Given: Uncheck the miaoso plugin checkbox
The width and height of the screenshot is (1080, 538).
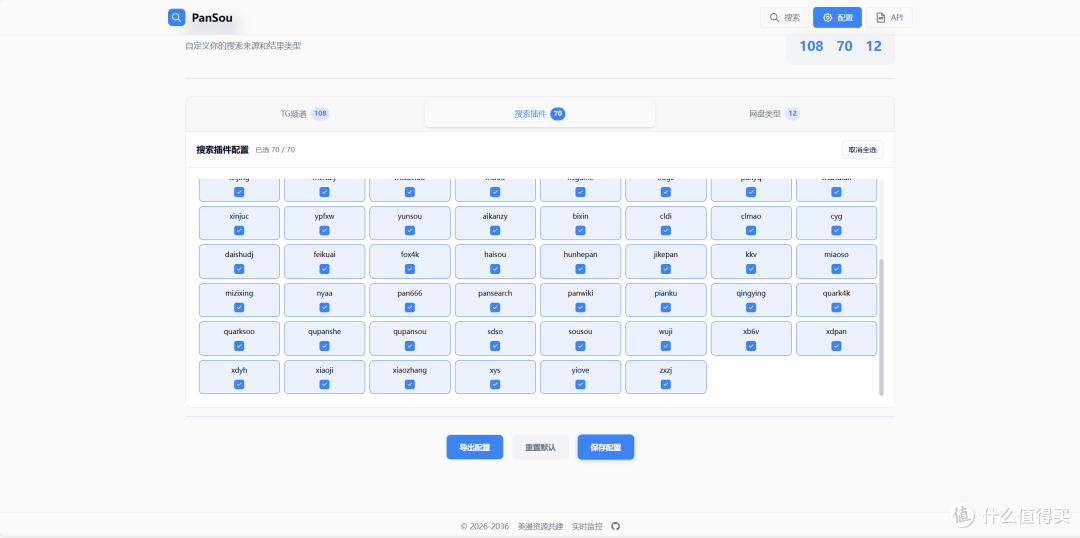Looking at the screenshot, I should pyautogui.click(x=836, y=269).
